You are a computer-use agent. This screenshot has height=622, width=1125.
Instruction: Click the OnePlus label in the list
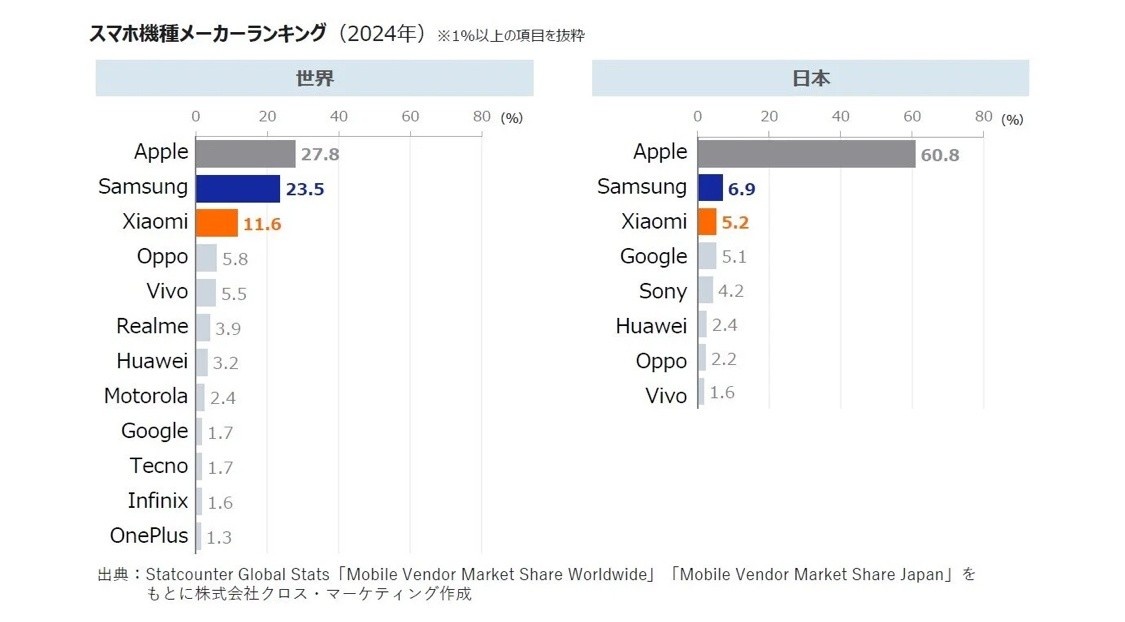(149, 535)
